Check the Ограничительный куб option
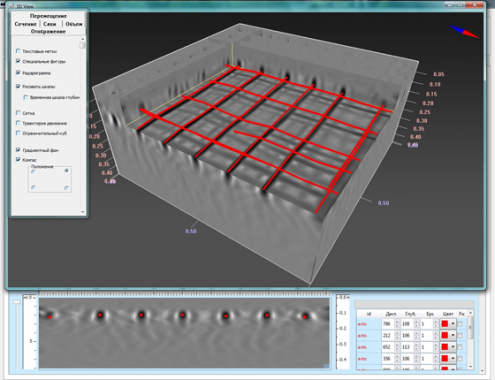 (18, 133)
